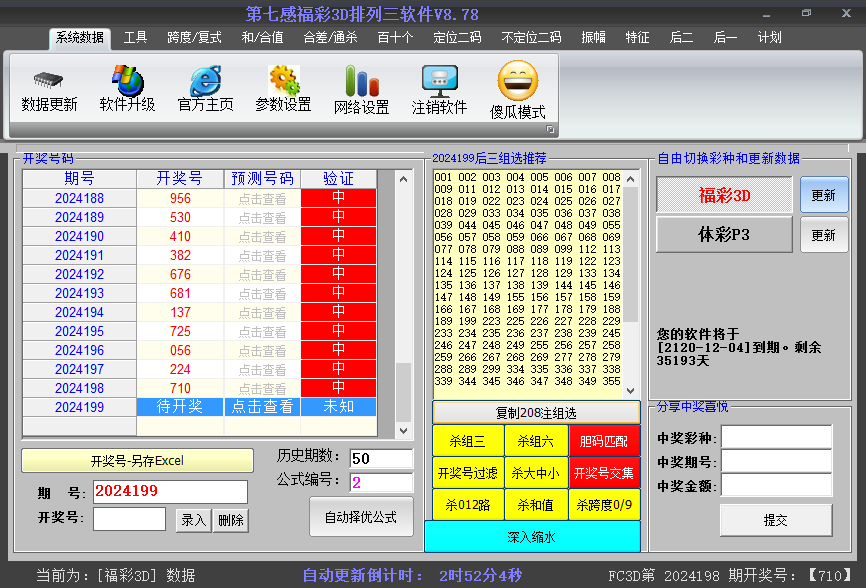Click the 待开奖 cell
Image resolution: width=866 pixels, height=588 pixels.
click(180, 407)
